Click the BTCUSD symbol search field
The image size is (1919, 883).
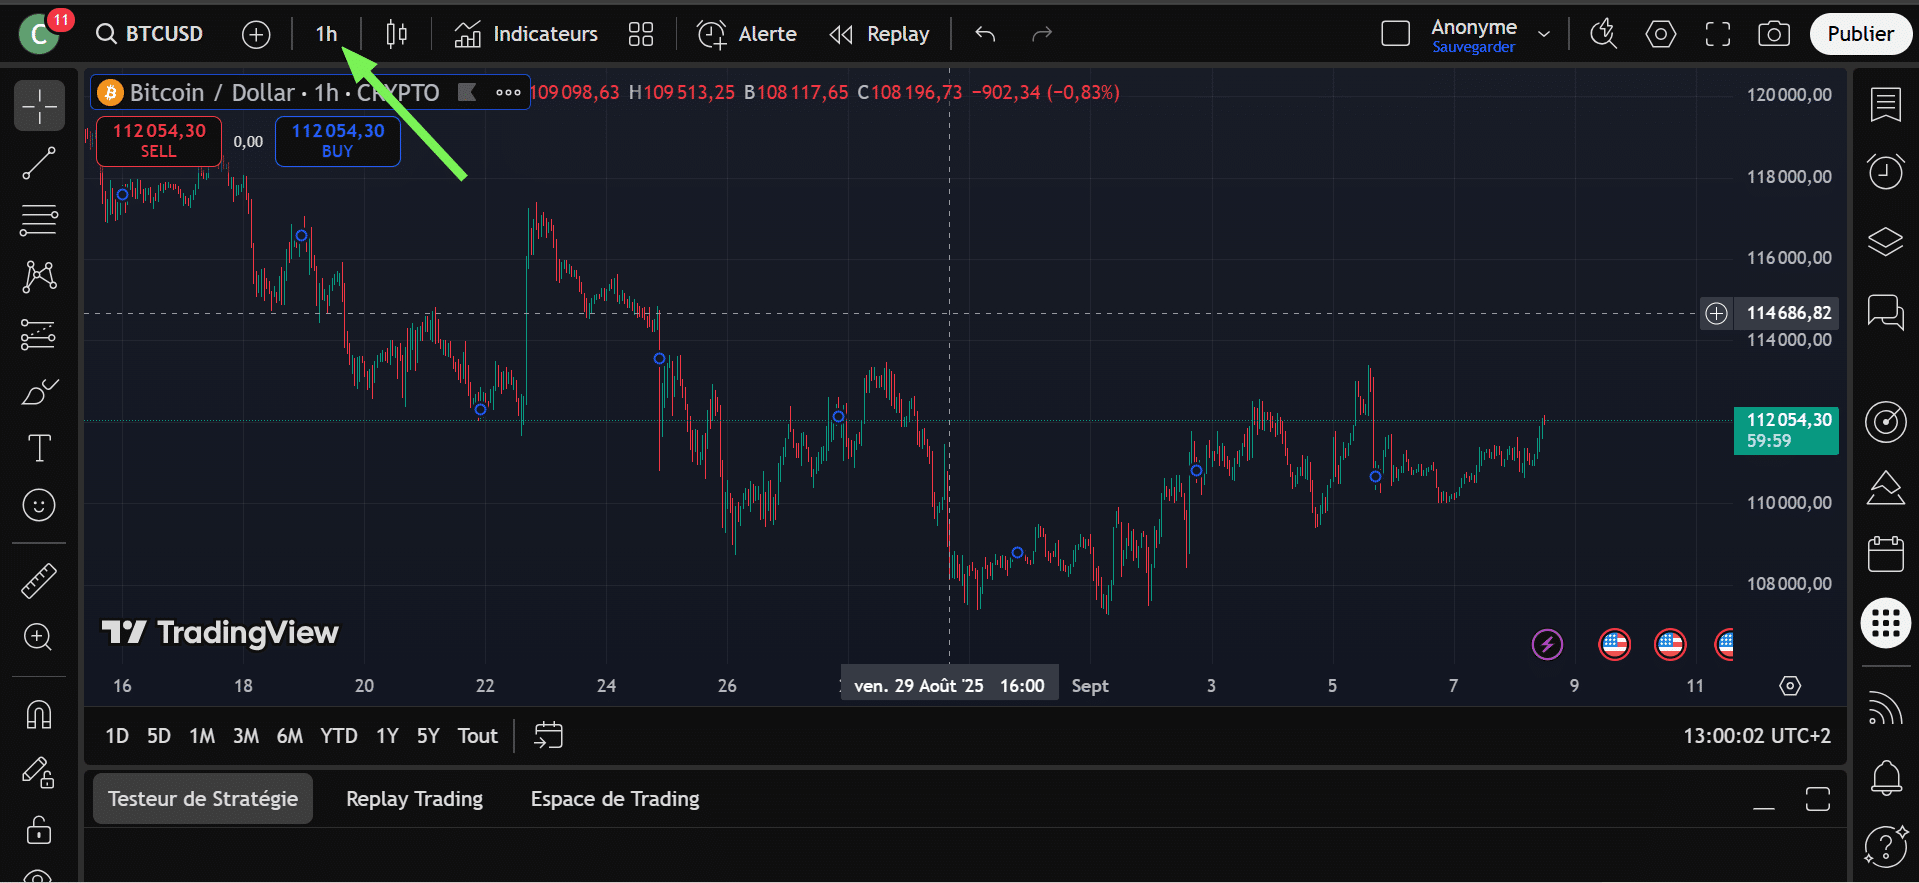coord(151,35)
